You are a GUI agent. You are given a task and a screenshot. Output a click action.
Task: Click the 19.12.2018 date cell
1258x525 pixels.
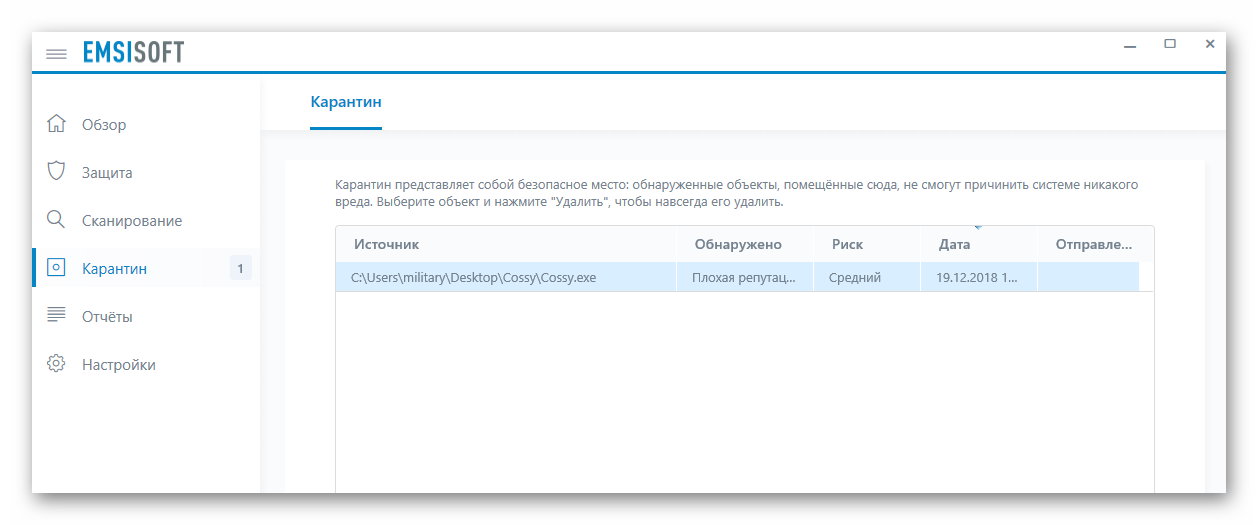(979, 277)
